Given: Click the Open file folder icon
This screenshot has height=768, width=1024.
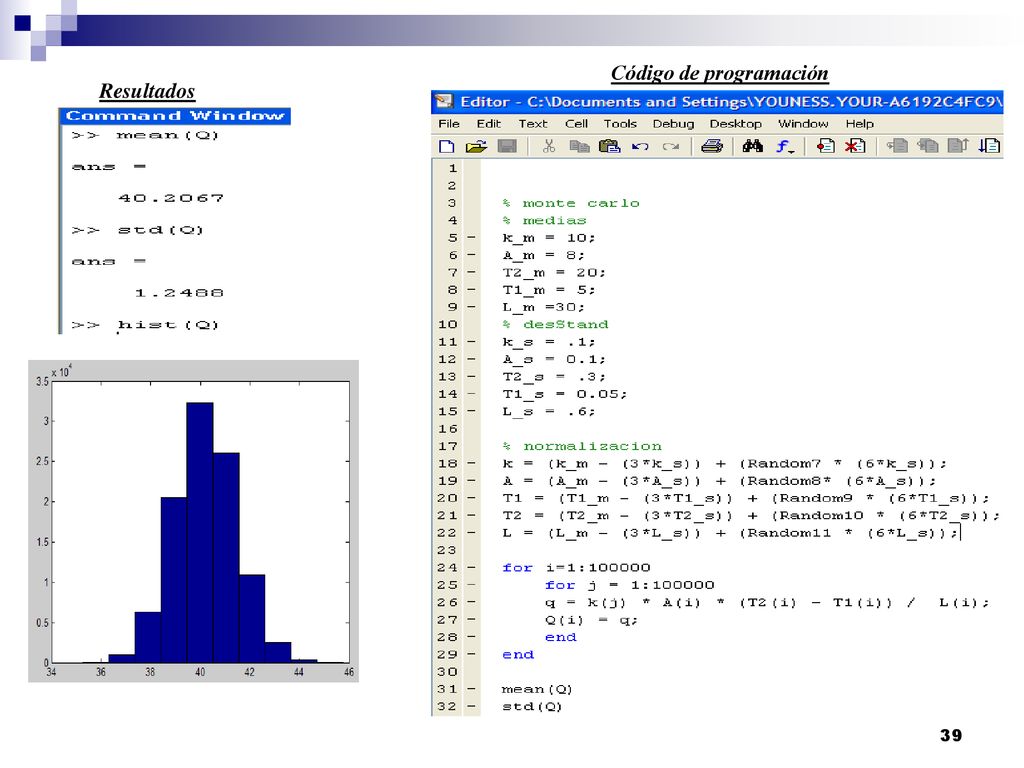Looking at the screenshot, I should coord(476,146).
